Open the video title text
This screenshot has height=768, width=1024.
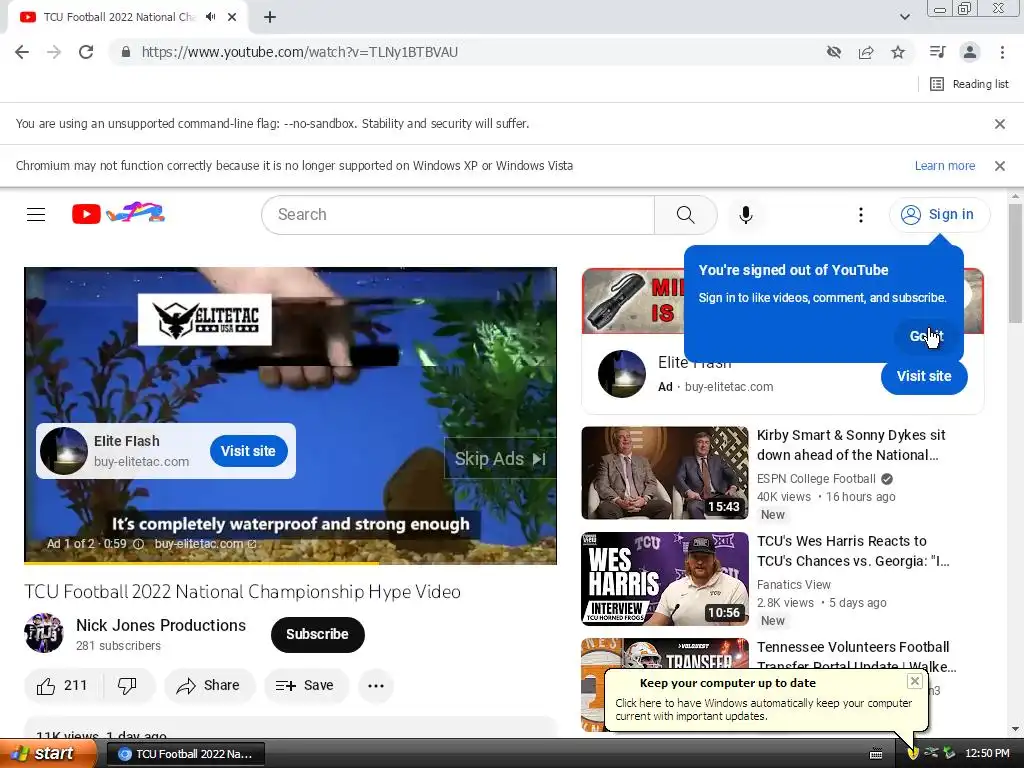pyautogui.click(x=242, y=592)
